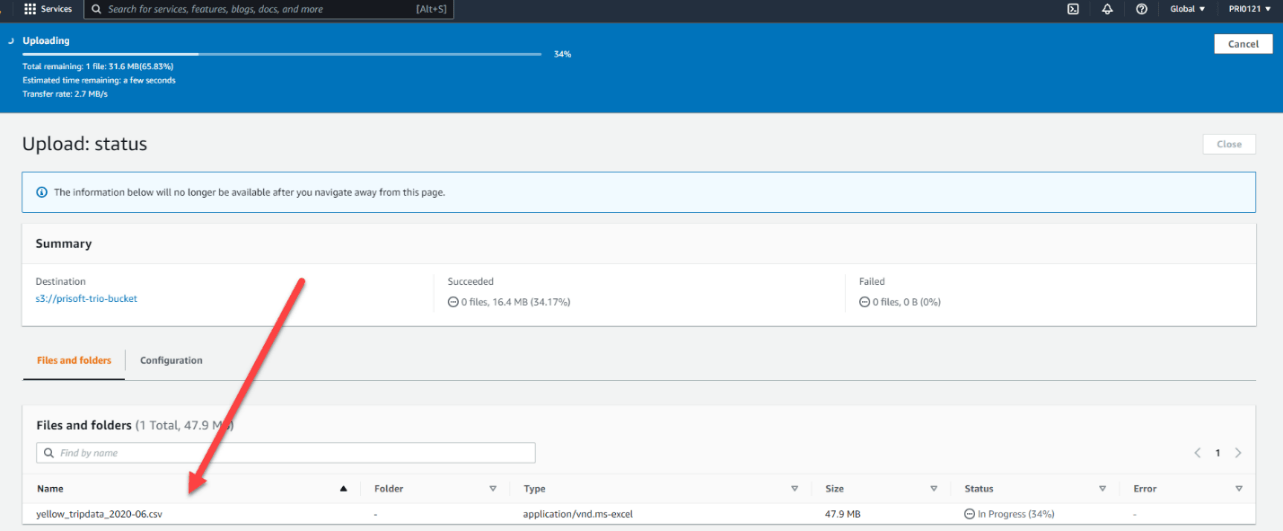
Task: Click the info icon in notice banner
Action: [x=41, y=192]
